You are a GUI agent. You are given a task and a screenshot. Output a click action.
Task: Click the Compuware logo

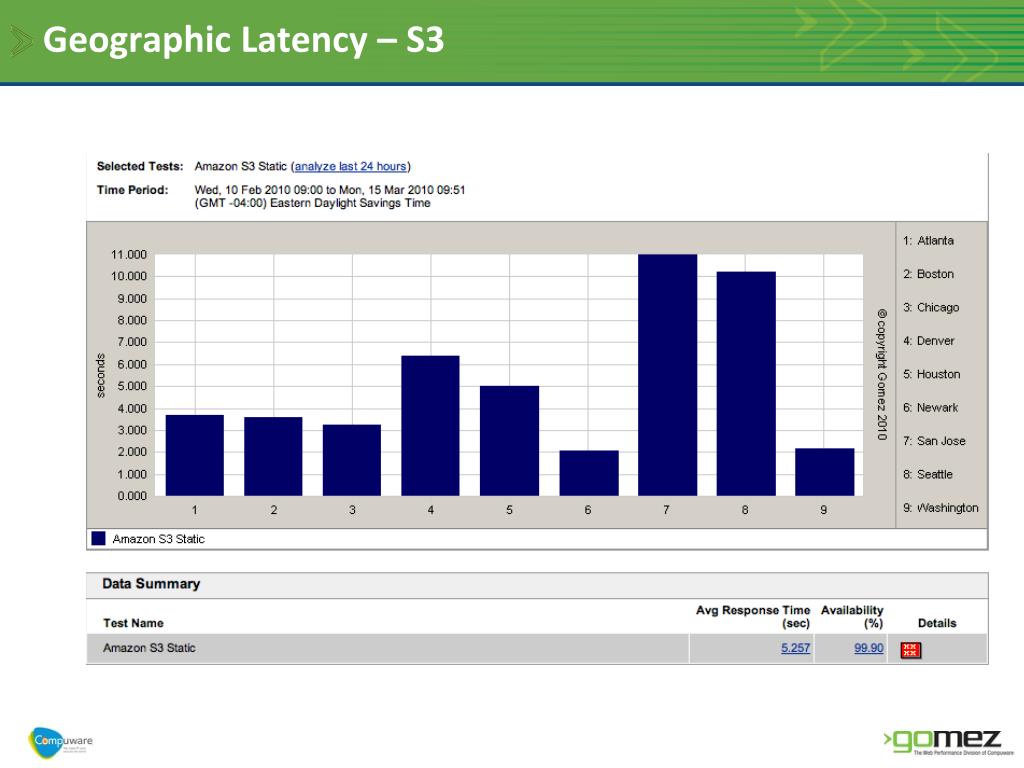tap(61, 743)
